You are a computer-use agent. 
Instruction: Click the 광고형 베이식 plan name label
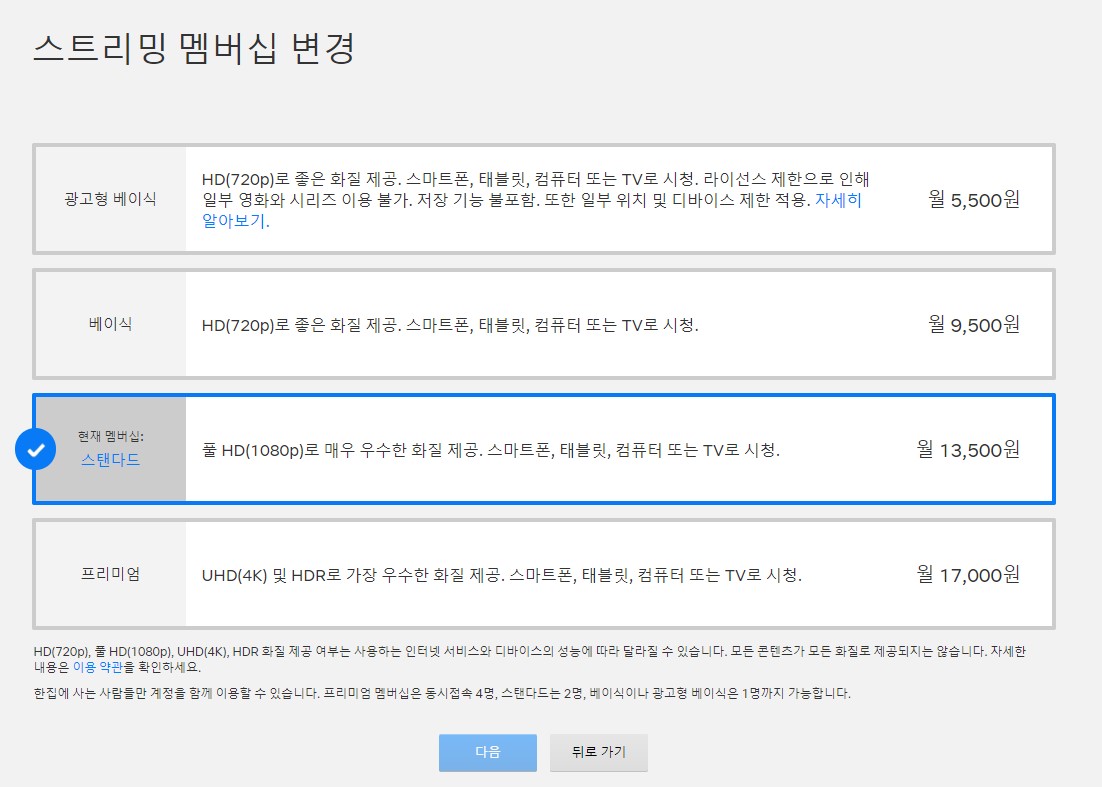pyautogui.click(x=110, y=198)
